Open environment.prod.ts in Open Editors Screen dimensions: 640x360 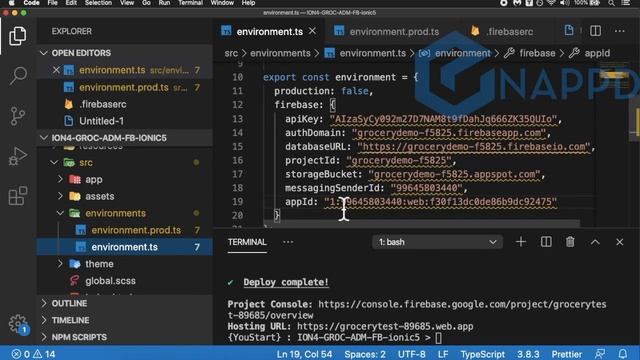pyautogui.click(x=124, y=87)
